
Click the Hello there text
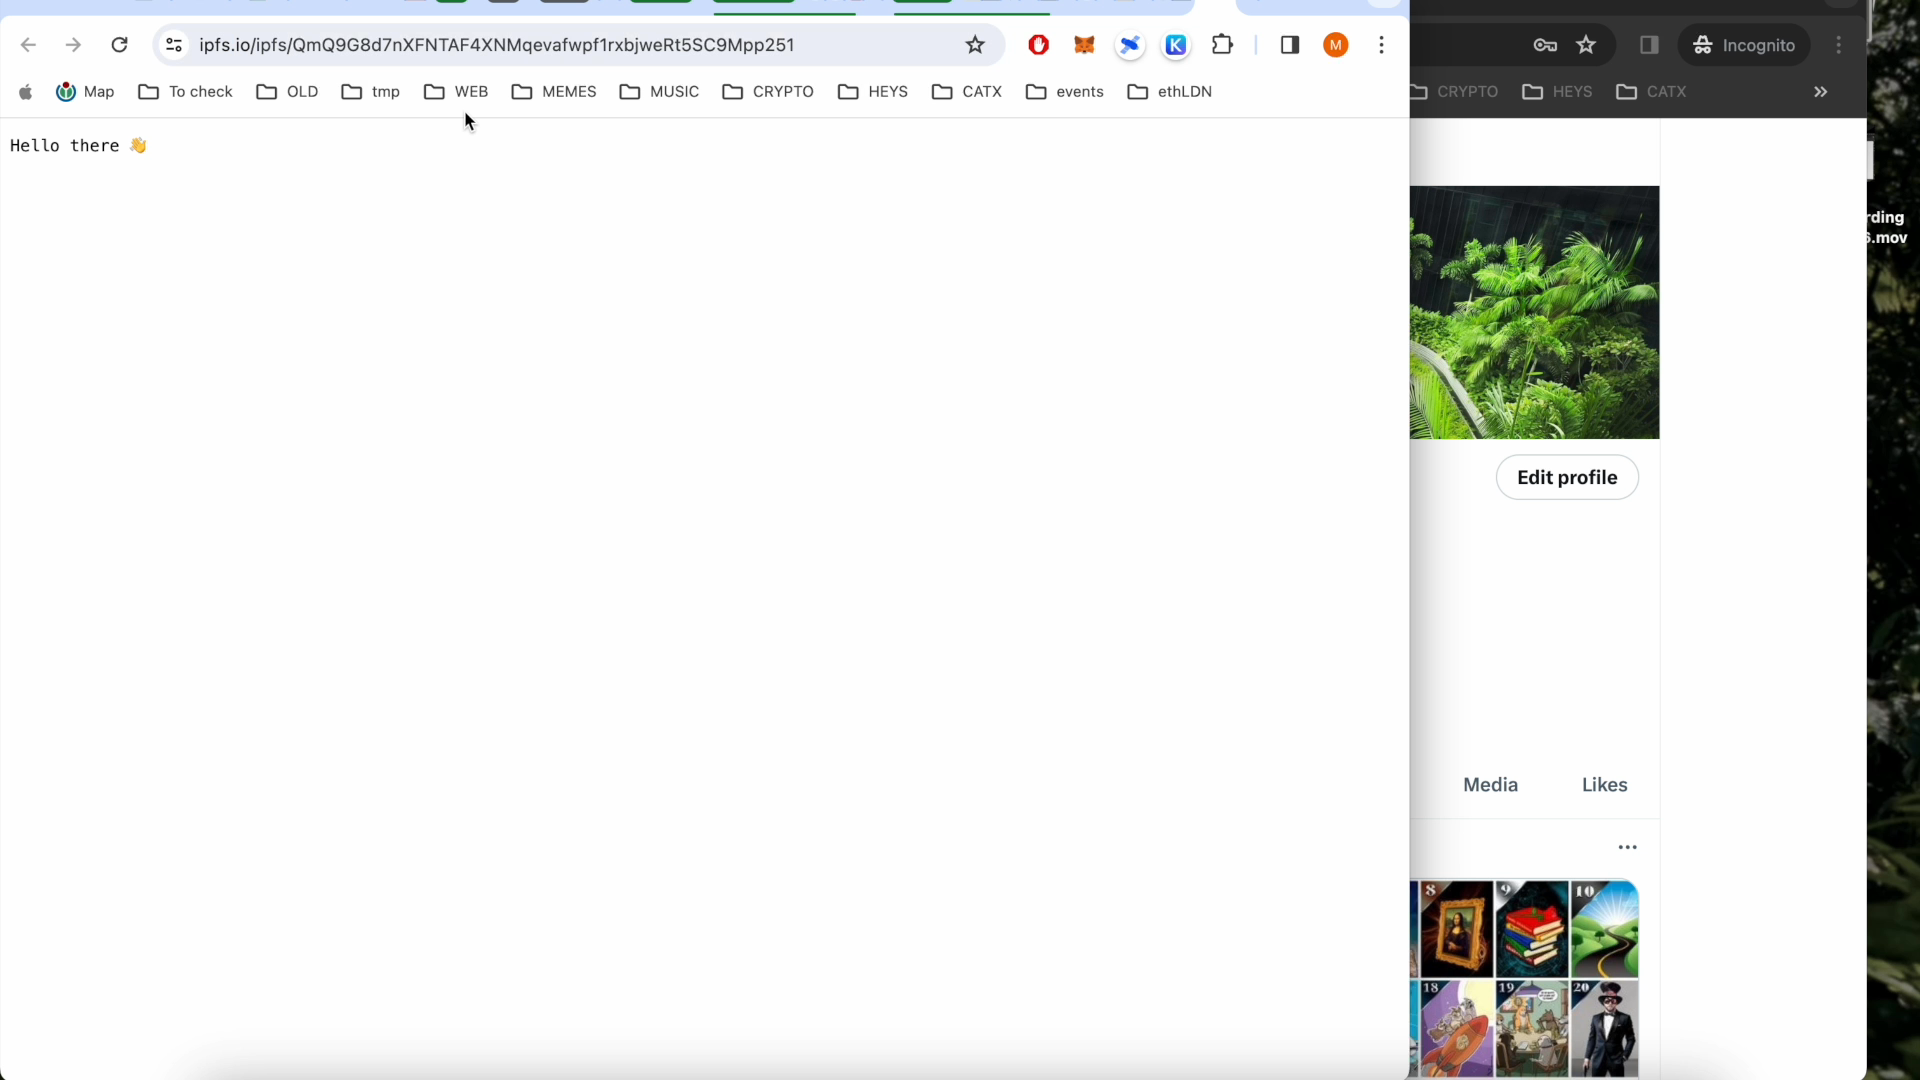79,146
